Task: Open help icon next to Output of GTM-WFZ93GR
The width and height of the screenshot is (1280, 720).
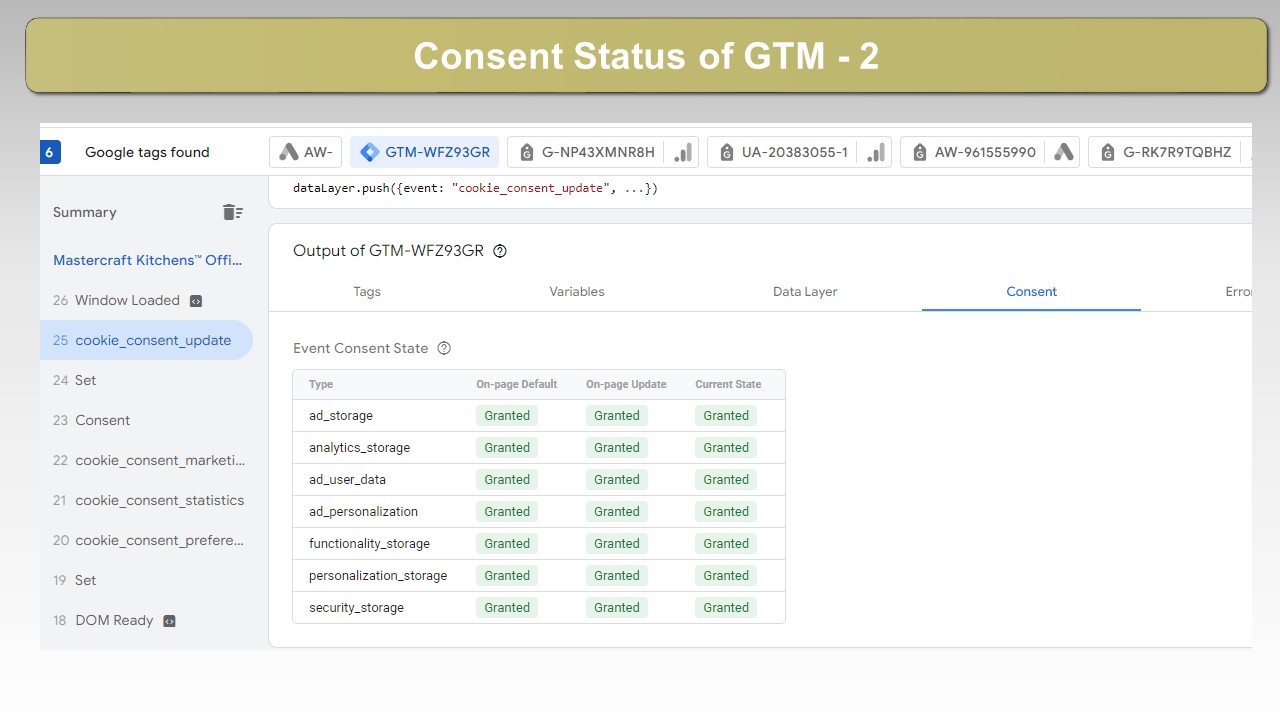Action: pyautogui.click(x=500, y=251)
